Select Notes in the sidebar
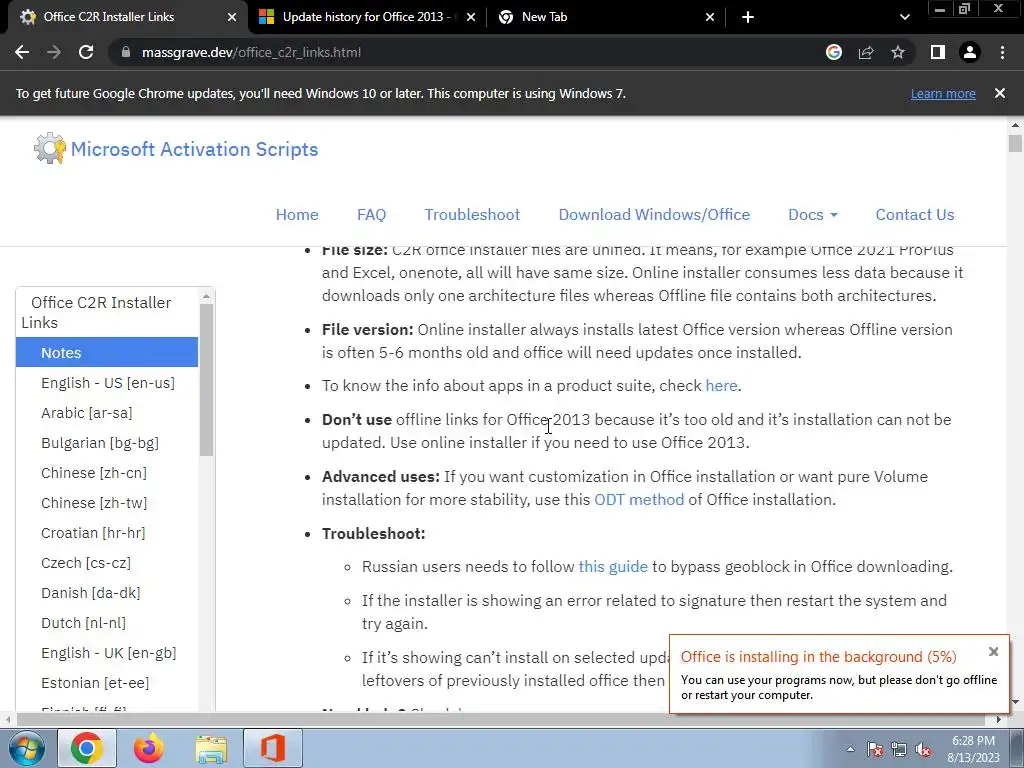The image size is (1024, 768). click(107, 353)
